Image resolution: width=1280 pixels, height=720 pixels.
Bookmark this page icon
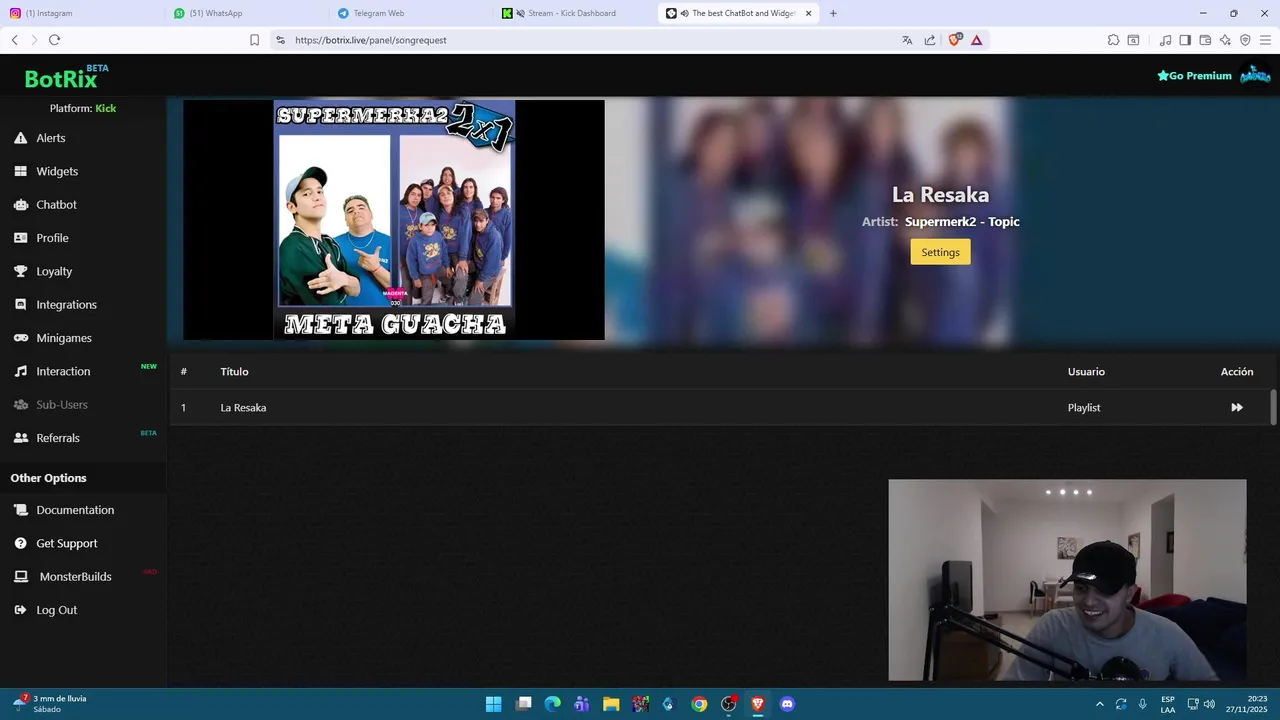(x=254, y=40)
